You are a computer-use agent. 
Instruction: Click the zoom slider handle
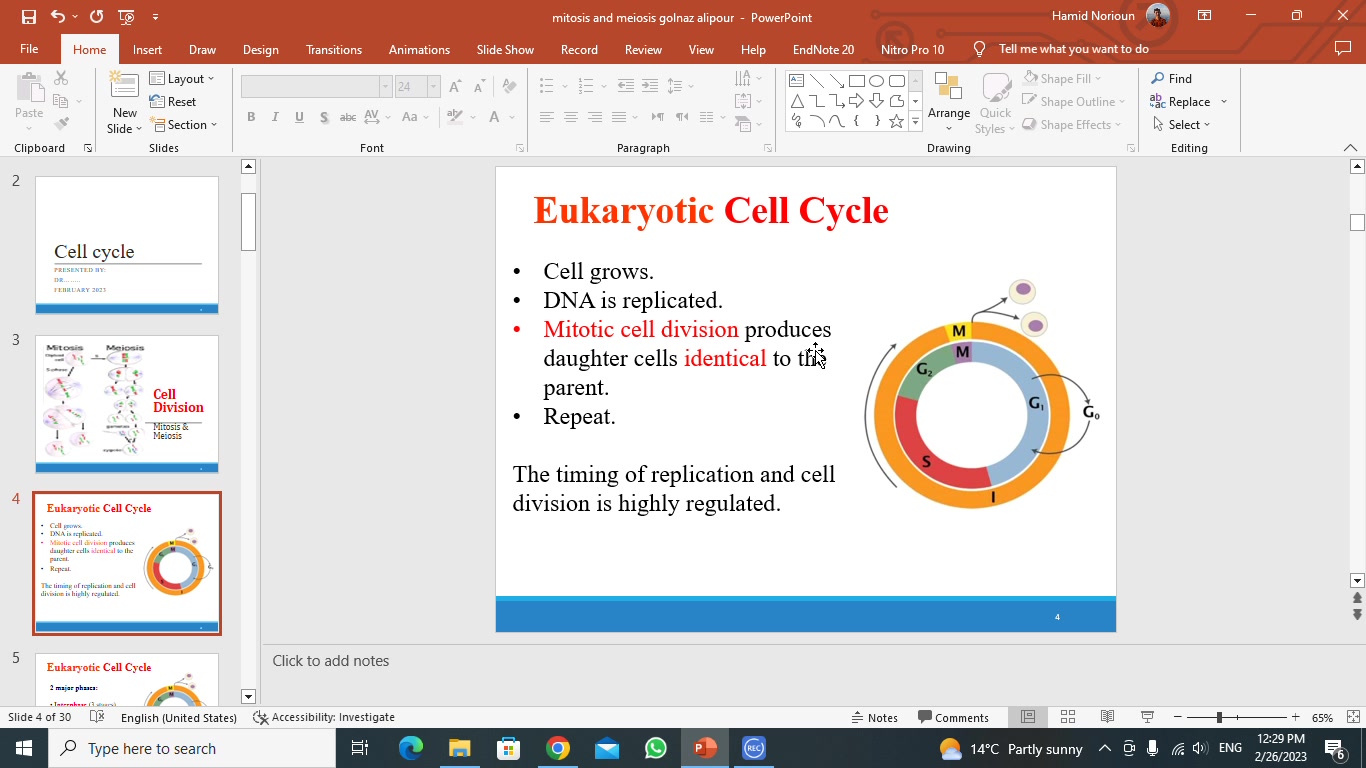1219,717
